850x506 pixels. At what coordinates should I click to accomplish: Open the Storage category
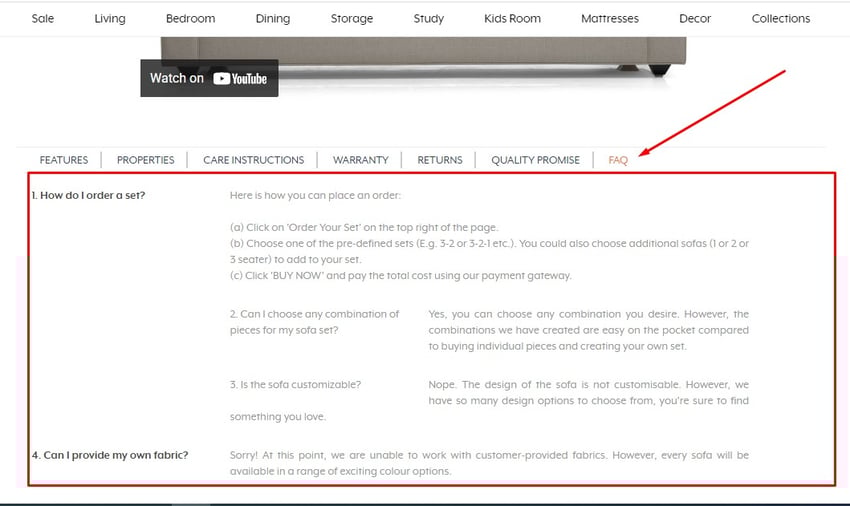click(x=352, y=18)
